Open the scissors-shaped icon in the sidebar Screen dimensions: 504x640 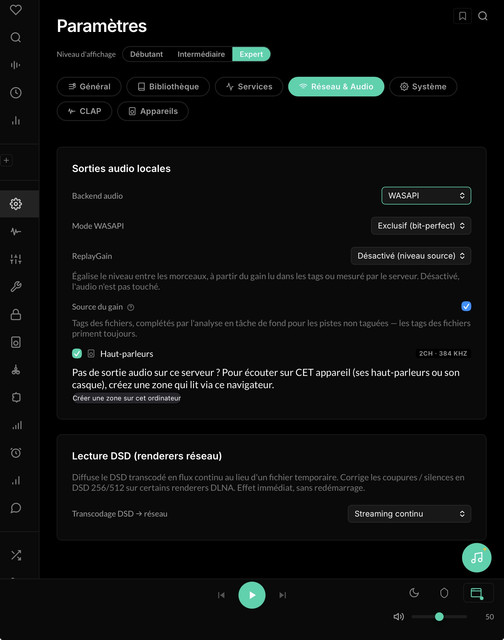[16, 370]
